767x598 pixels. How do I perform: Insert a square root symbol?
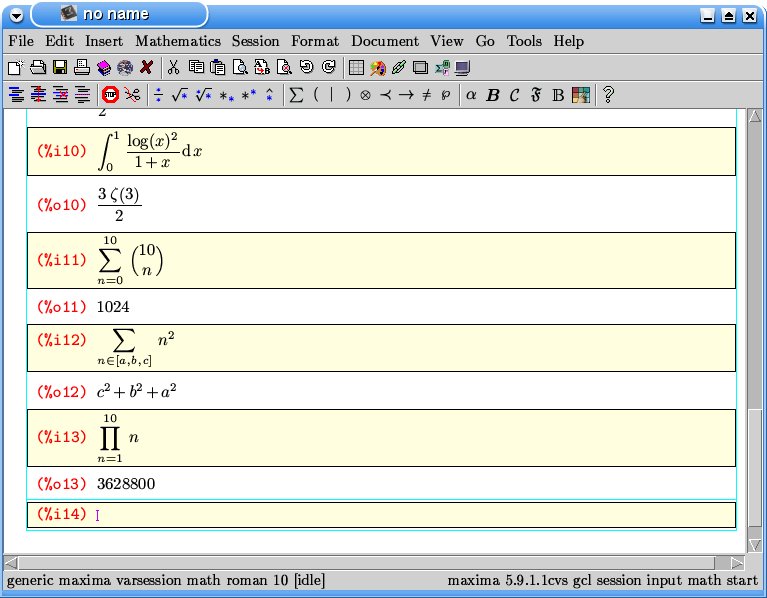click(180, 94)
